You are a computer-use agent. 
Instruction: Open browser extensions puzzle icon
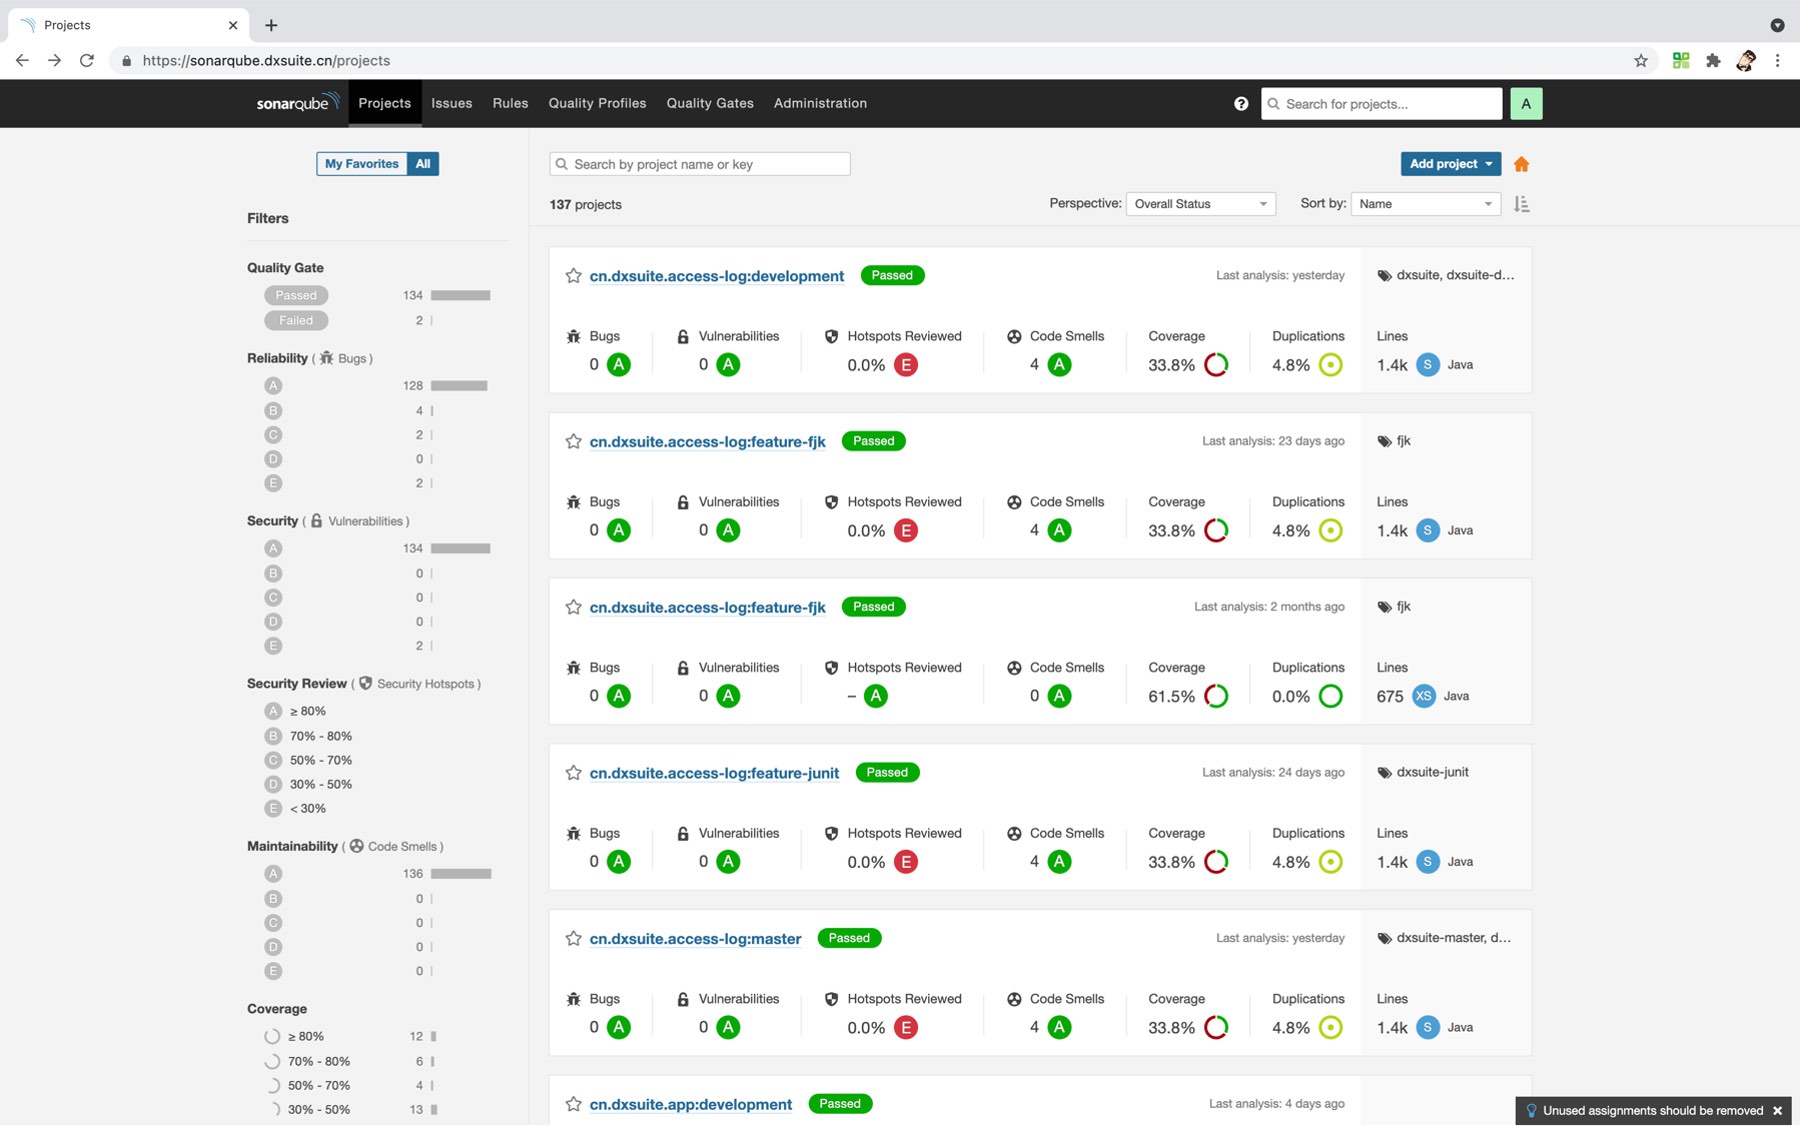pyautogui.click(x=1713, y=61)
